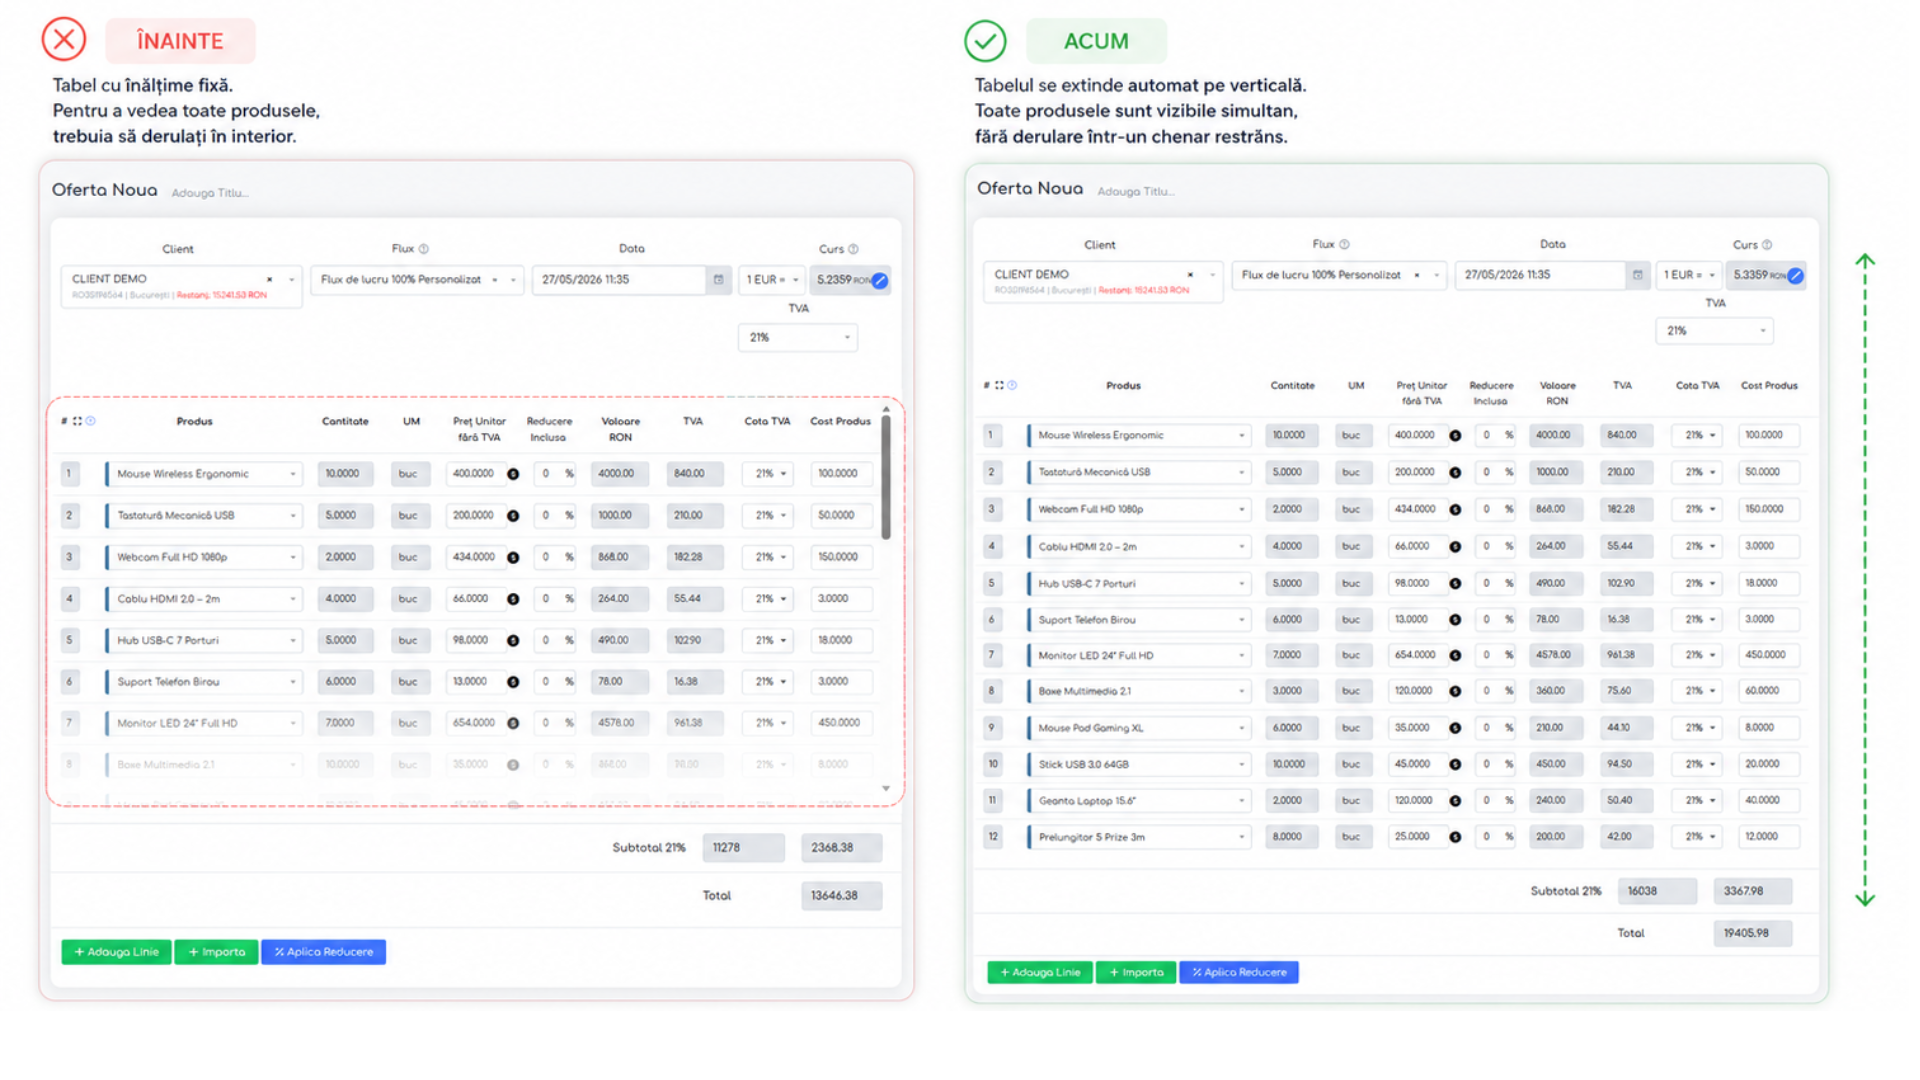Click price info dot in Mouse Wireless Ergonomic row, right table

pos(1455,436)
